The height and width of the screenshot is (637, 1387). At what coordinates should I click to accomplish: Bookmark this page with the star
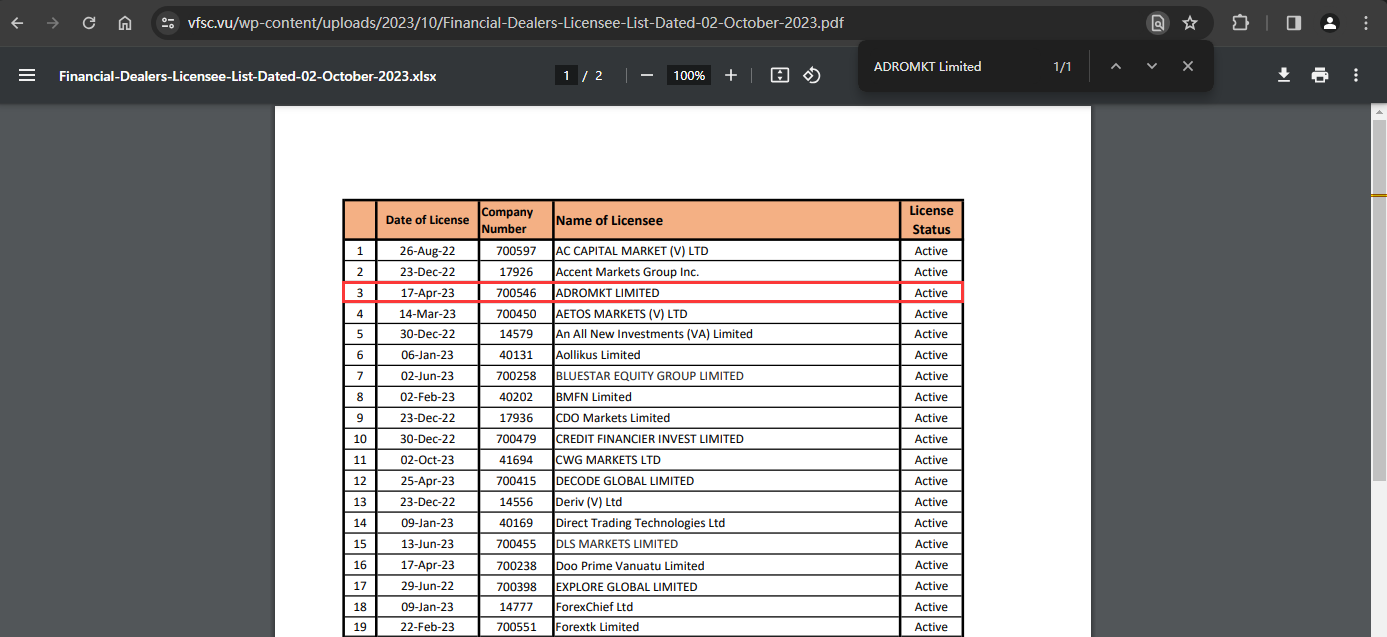click(x=1190, y=23)
